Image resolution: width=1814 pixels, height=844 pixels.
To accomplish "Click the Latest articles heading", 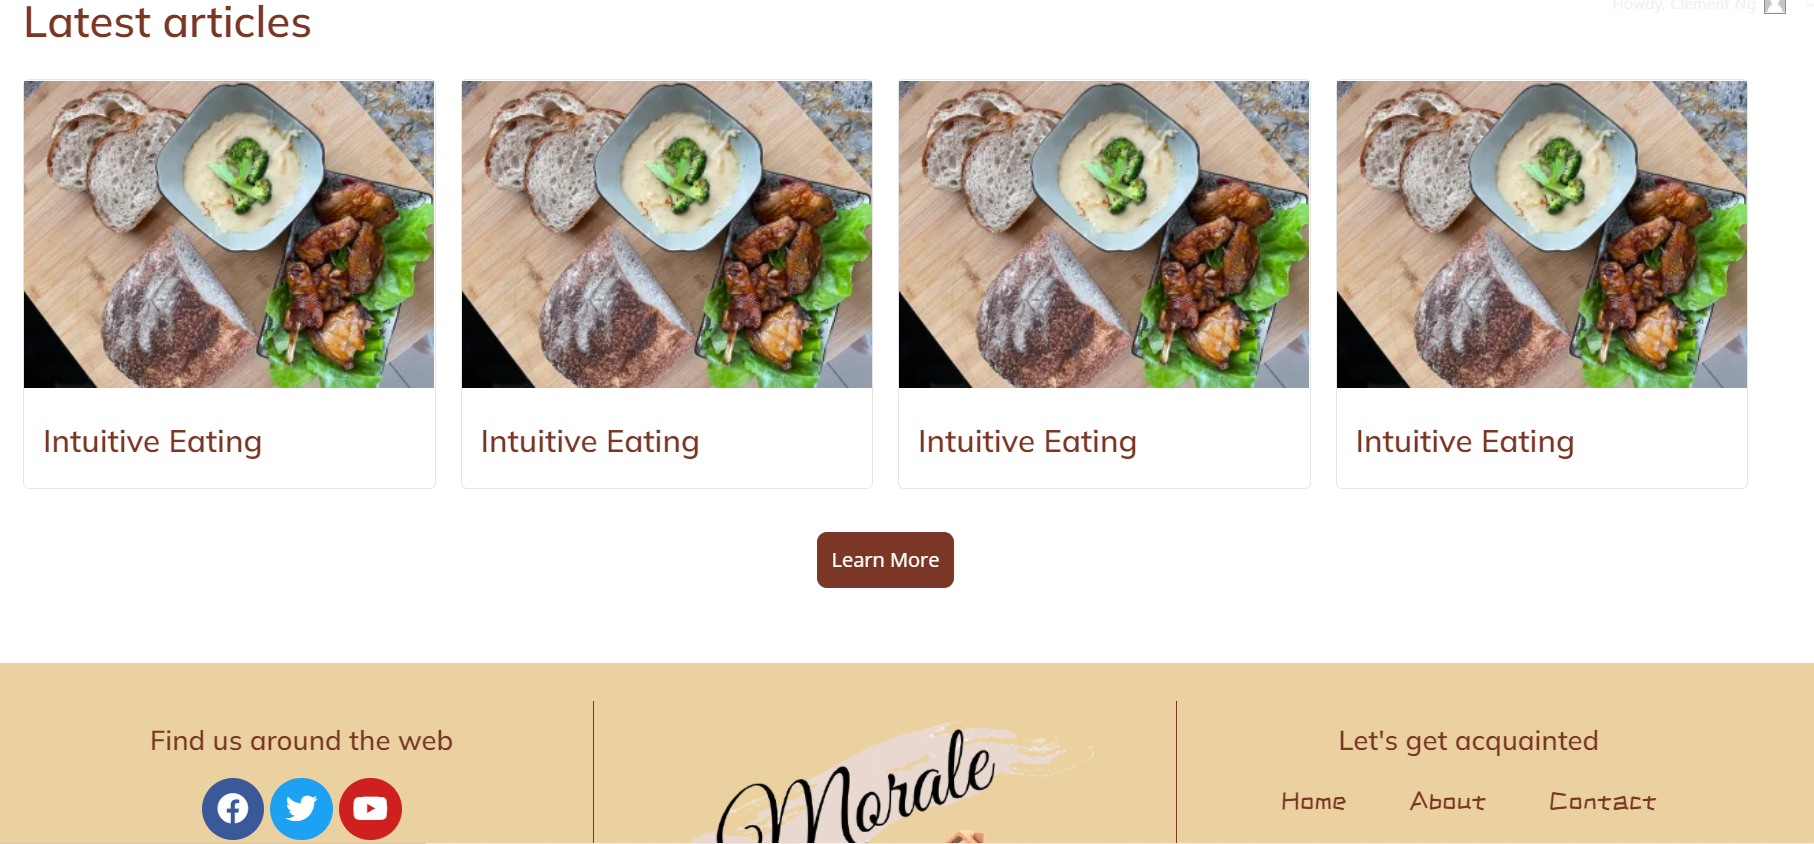I will (167, 22).
